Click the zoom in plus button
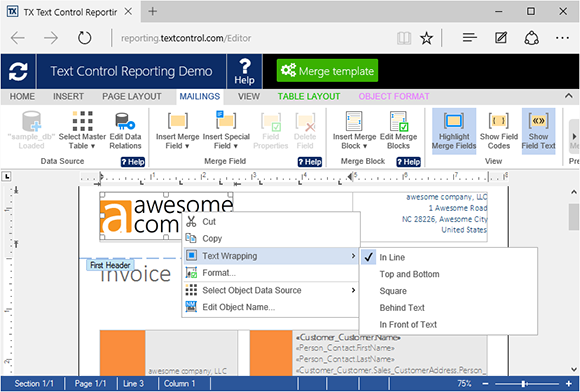 click(569, 384)
